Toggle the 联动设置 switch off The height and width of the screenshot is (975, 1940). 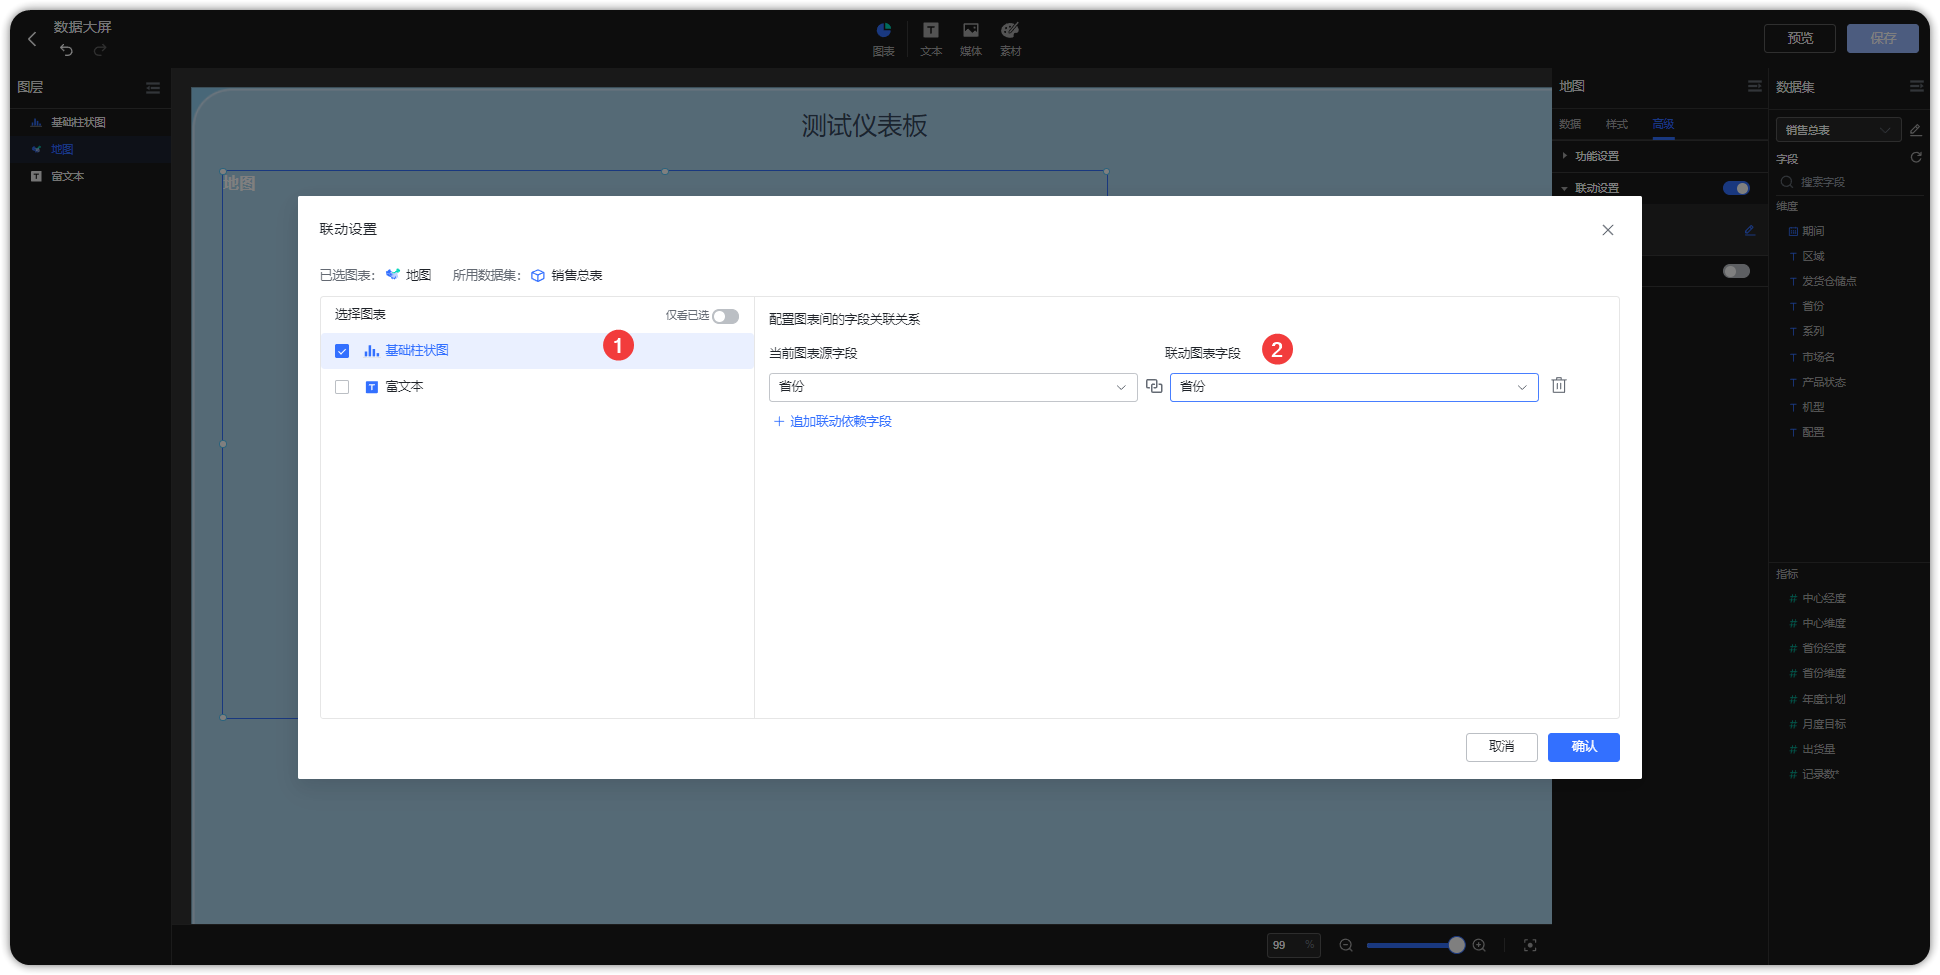pyautogui.click(x=1736, y=188)
